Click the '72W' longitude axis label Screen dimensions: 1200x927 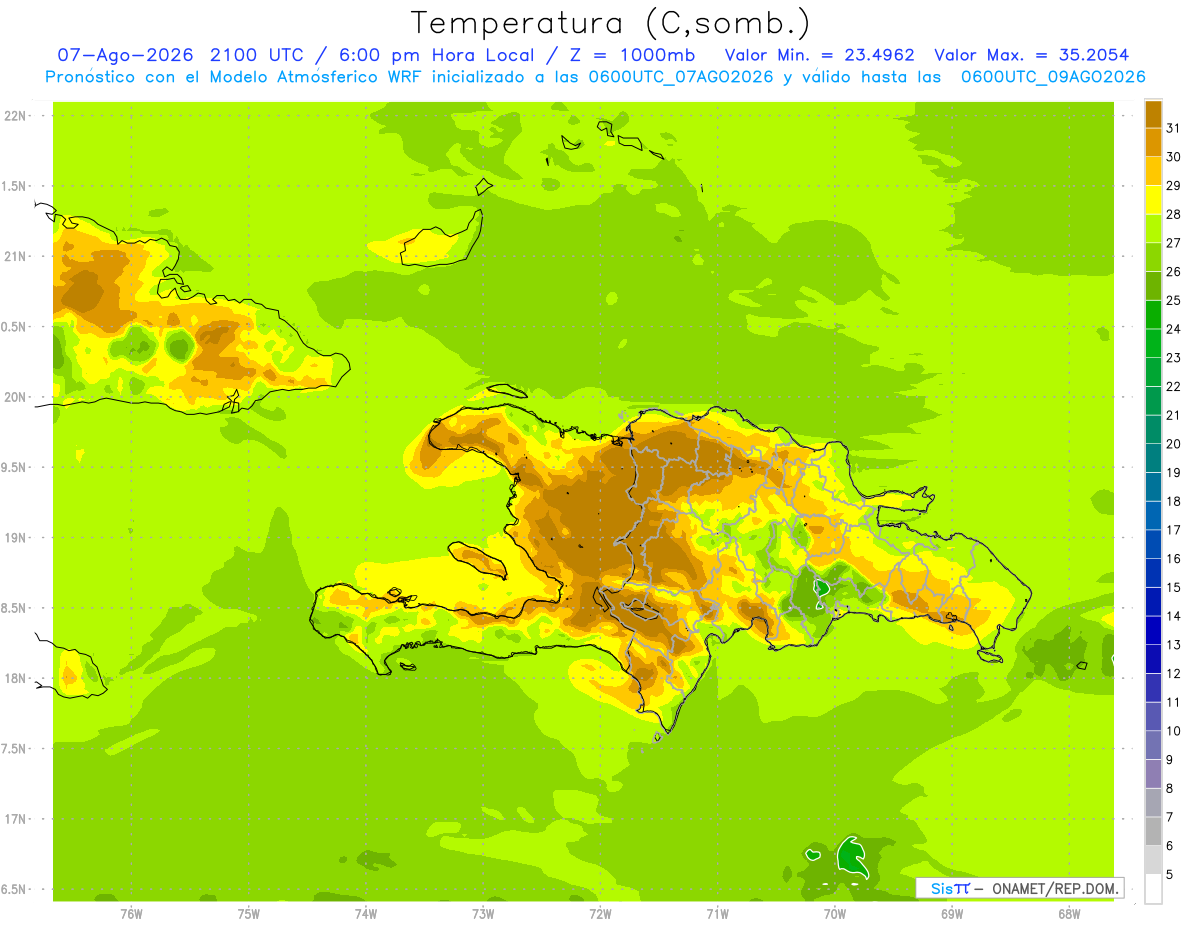click(600, 914)
